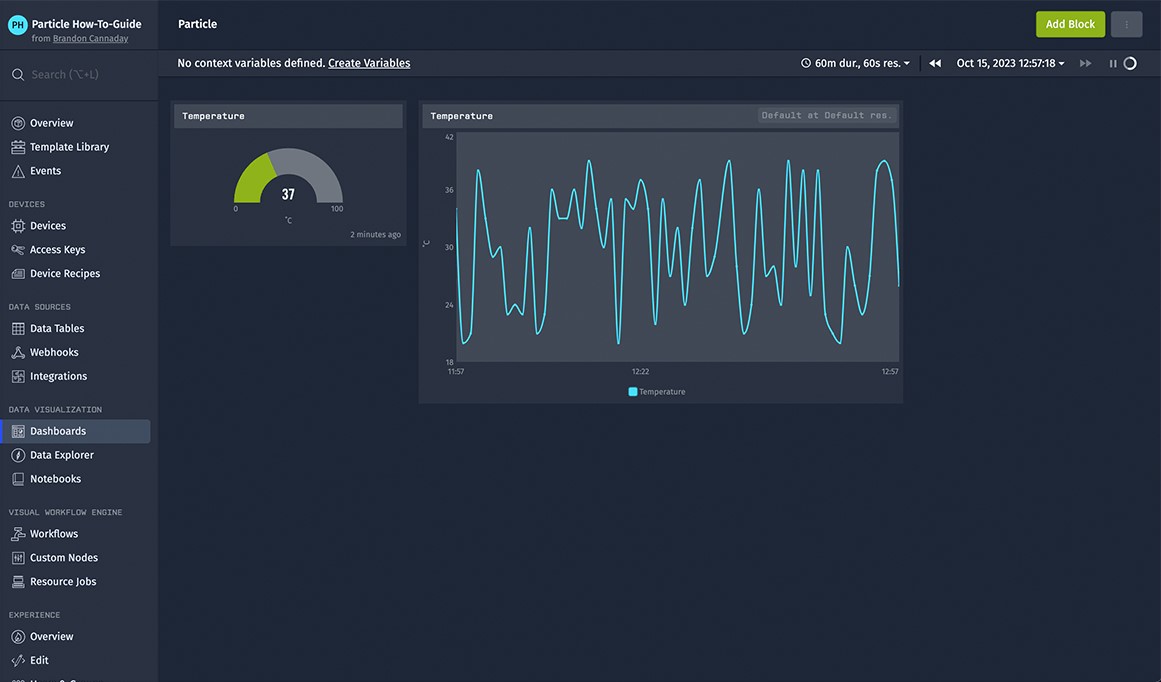Click the Default at Default res. label

(826, 116)
